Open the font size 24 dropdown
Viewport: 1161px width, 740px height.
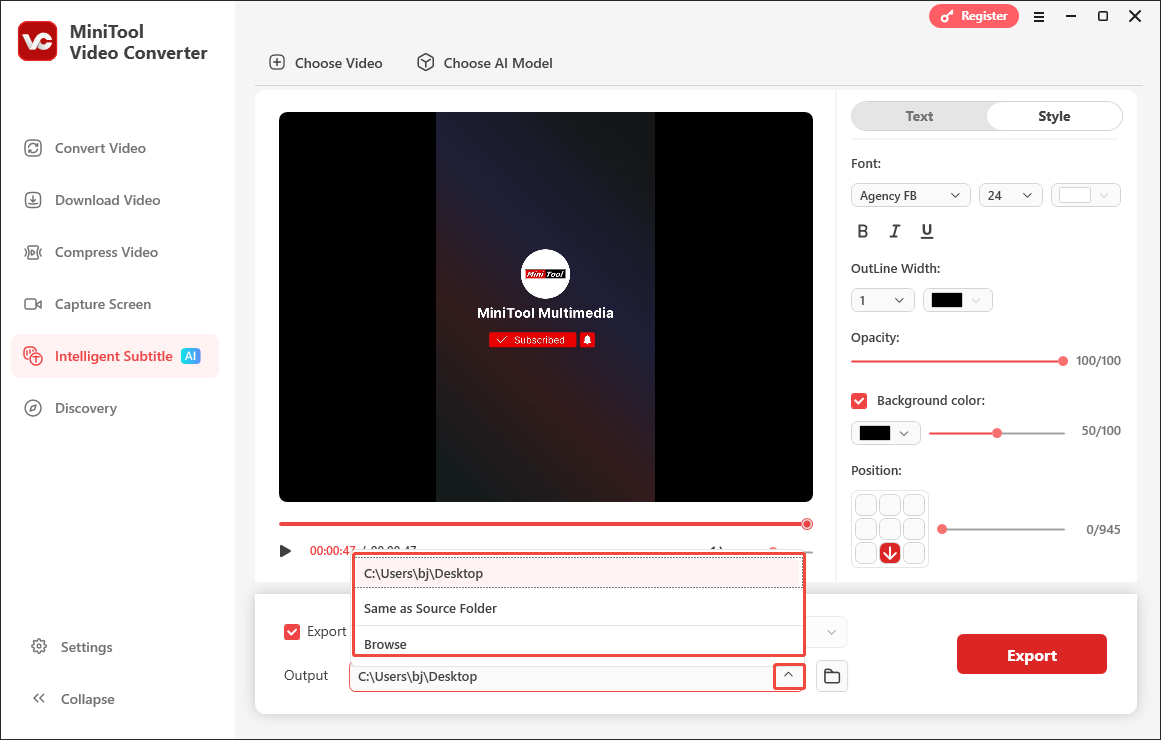[x=1010, y=196]
